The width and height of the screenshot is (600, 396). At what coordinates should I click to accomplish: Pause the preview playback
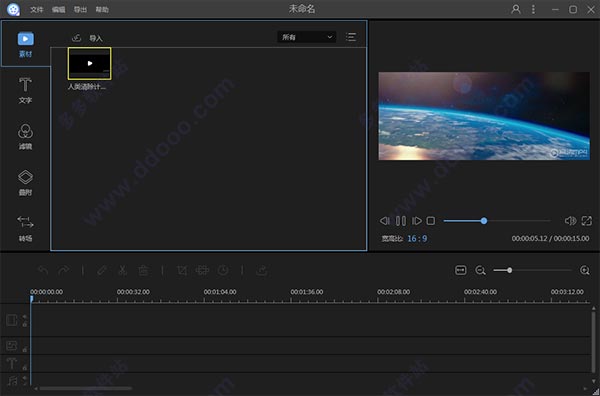coord(401,221)
